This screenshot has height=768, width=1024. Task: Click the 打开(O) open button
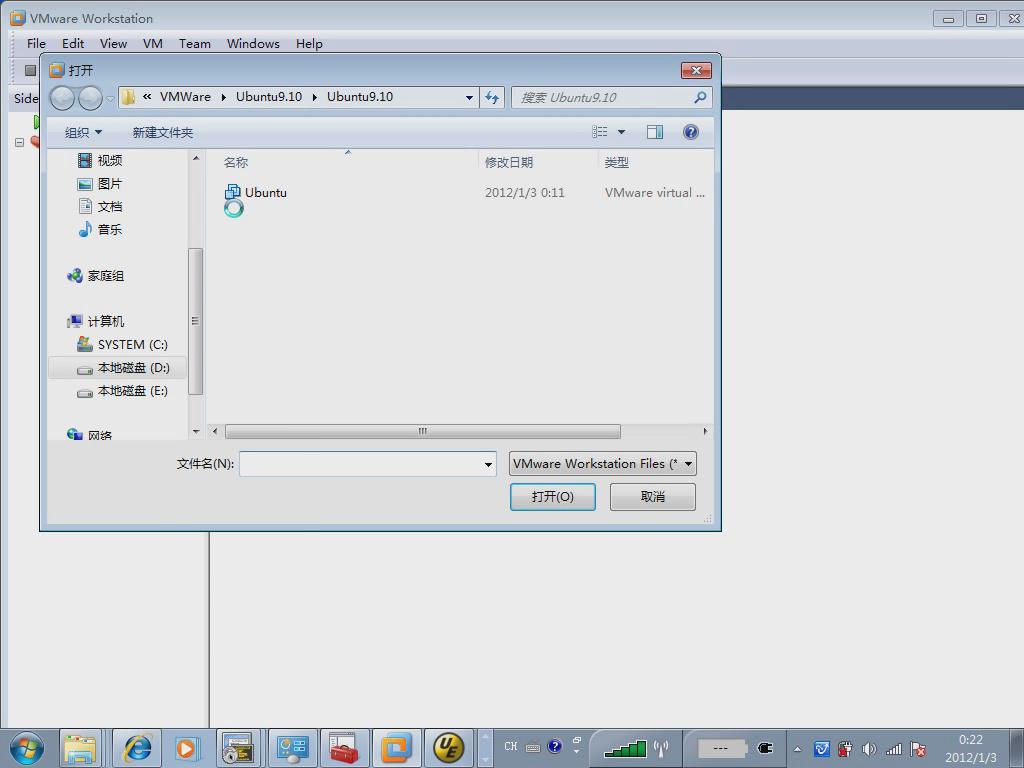(x=552, y=497)
